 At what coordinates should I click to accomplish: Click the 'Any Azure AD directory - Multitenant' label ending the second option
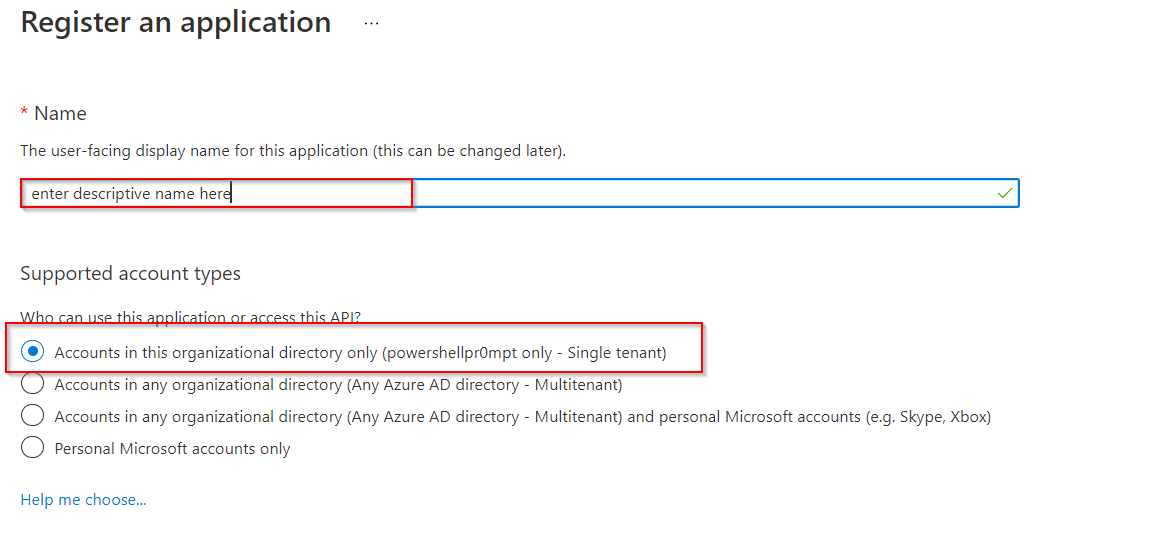[x=485, y=385]
